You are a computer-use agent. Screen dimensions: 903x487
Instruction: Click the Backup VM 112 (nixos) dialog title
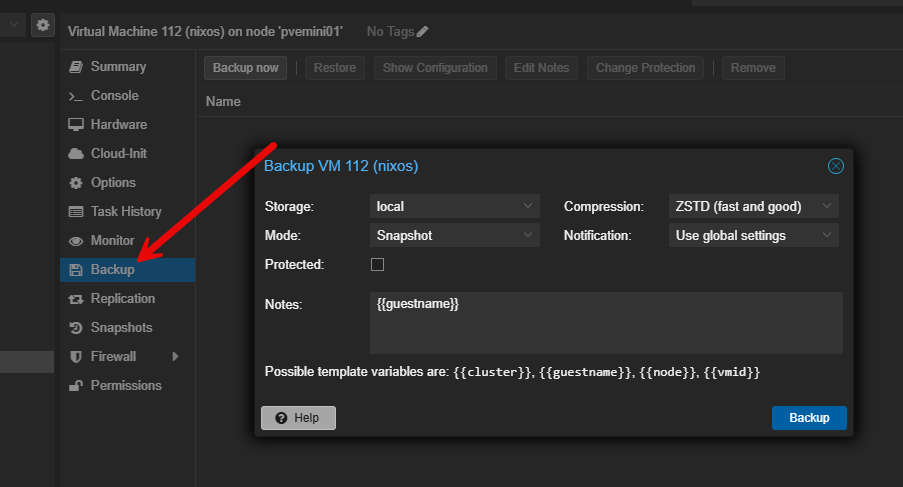341,166
